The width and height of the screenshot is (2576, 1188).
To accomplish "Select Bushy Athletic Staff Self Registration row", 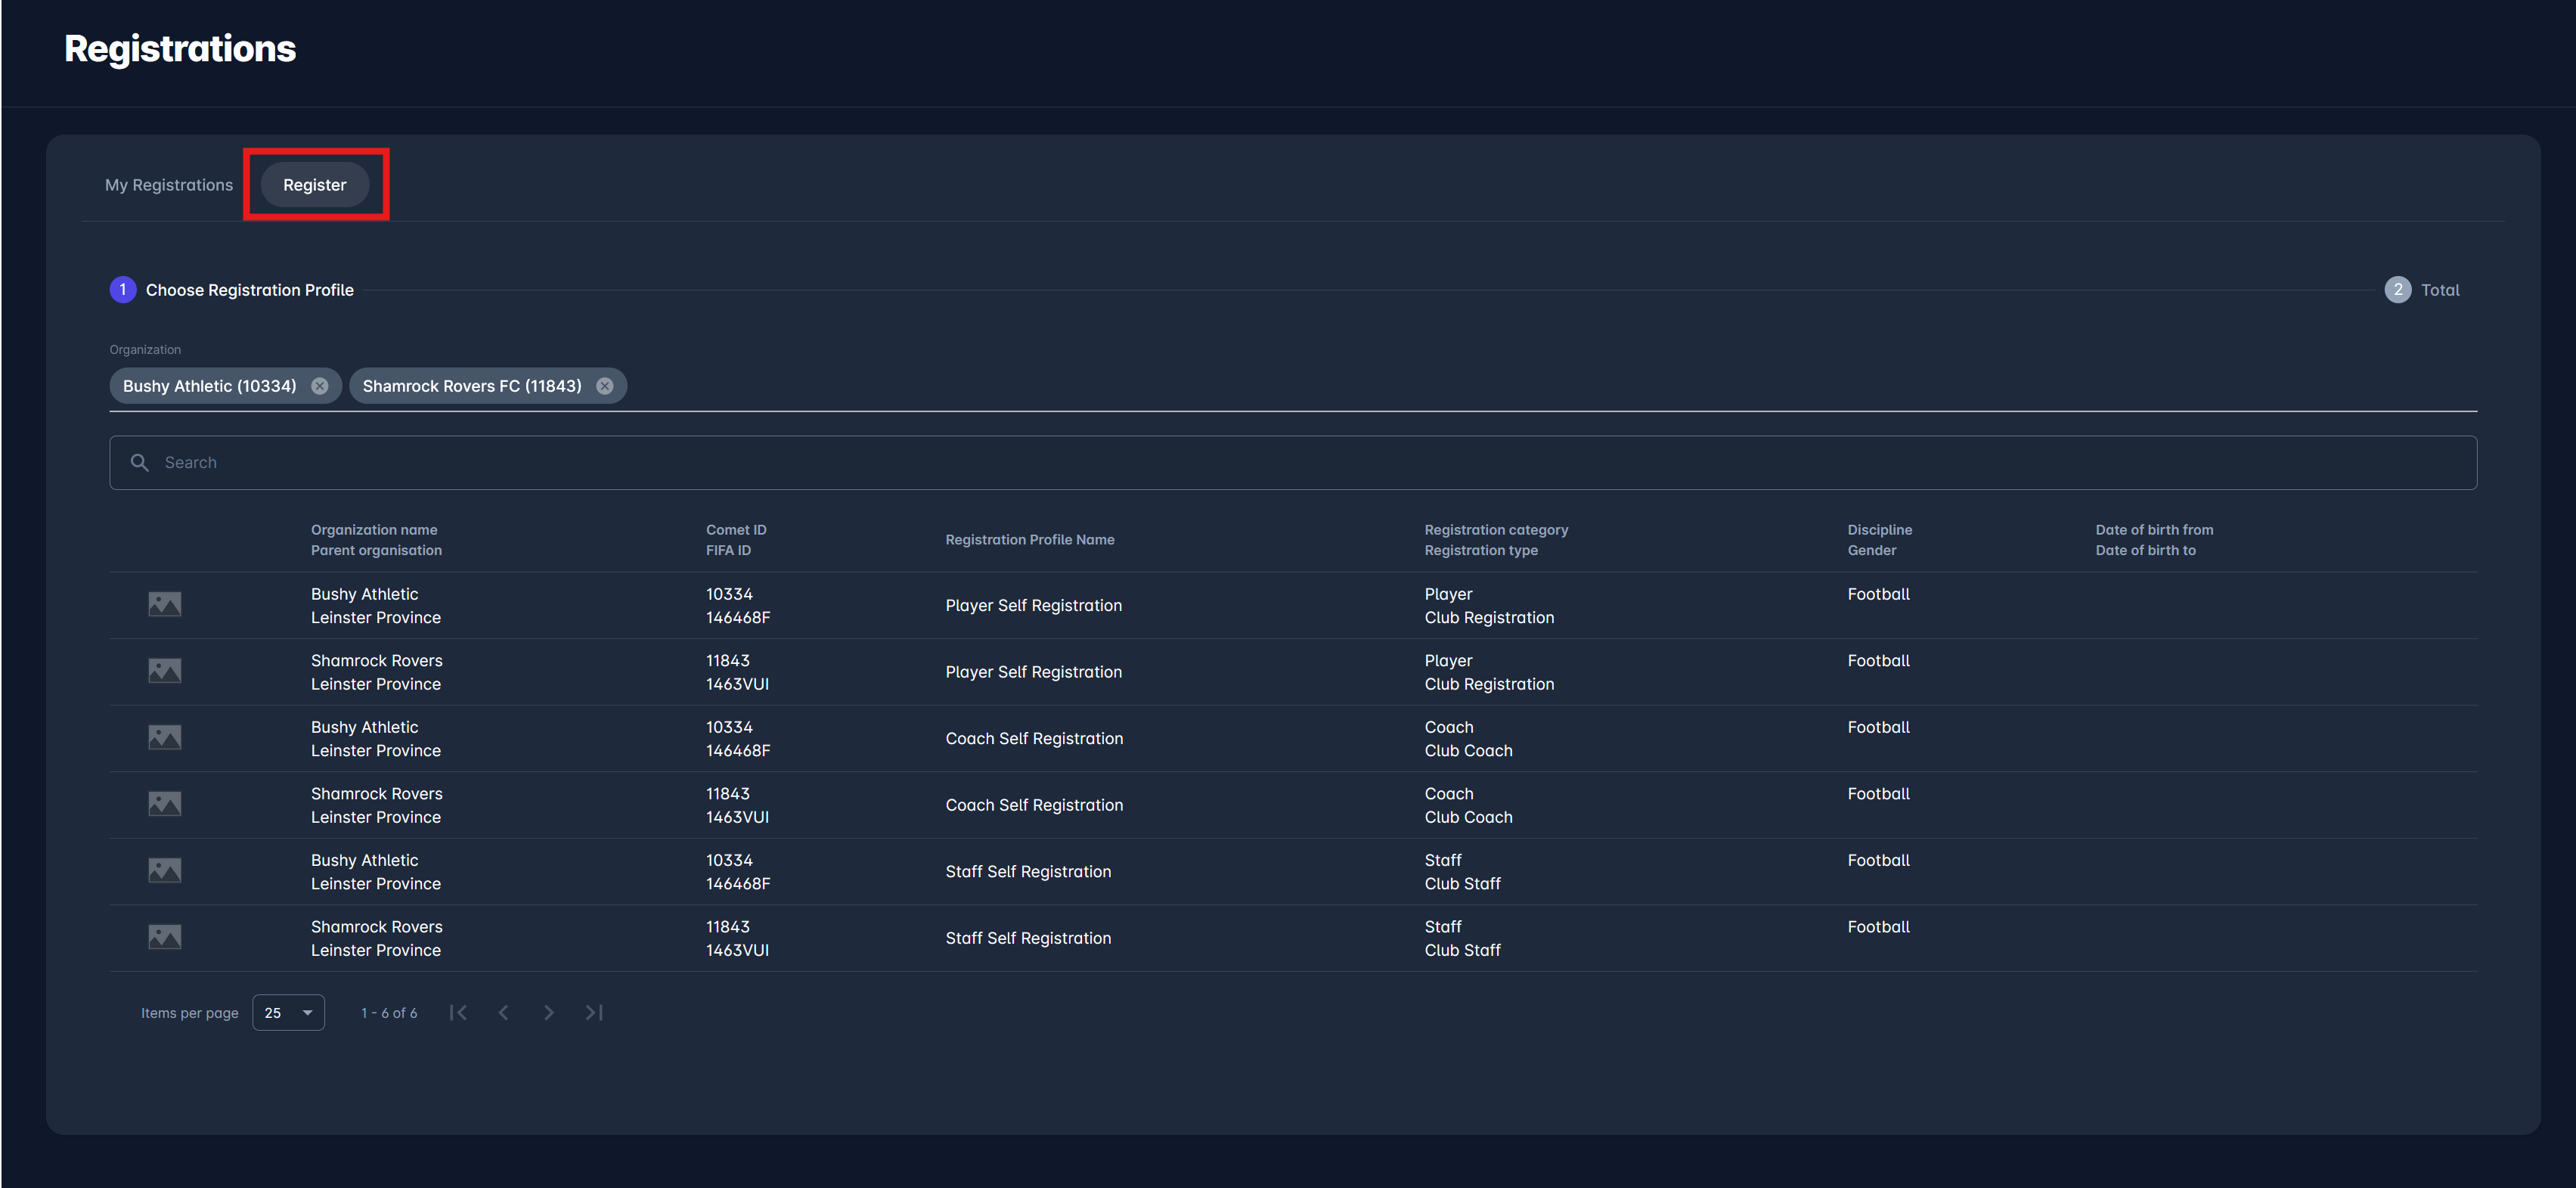I will [1028, 871].
